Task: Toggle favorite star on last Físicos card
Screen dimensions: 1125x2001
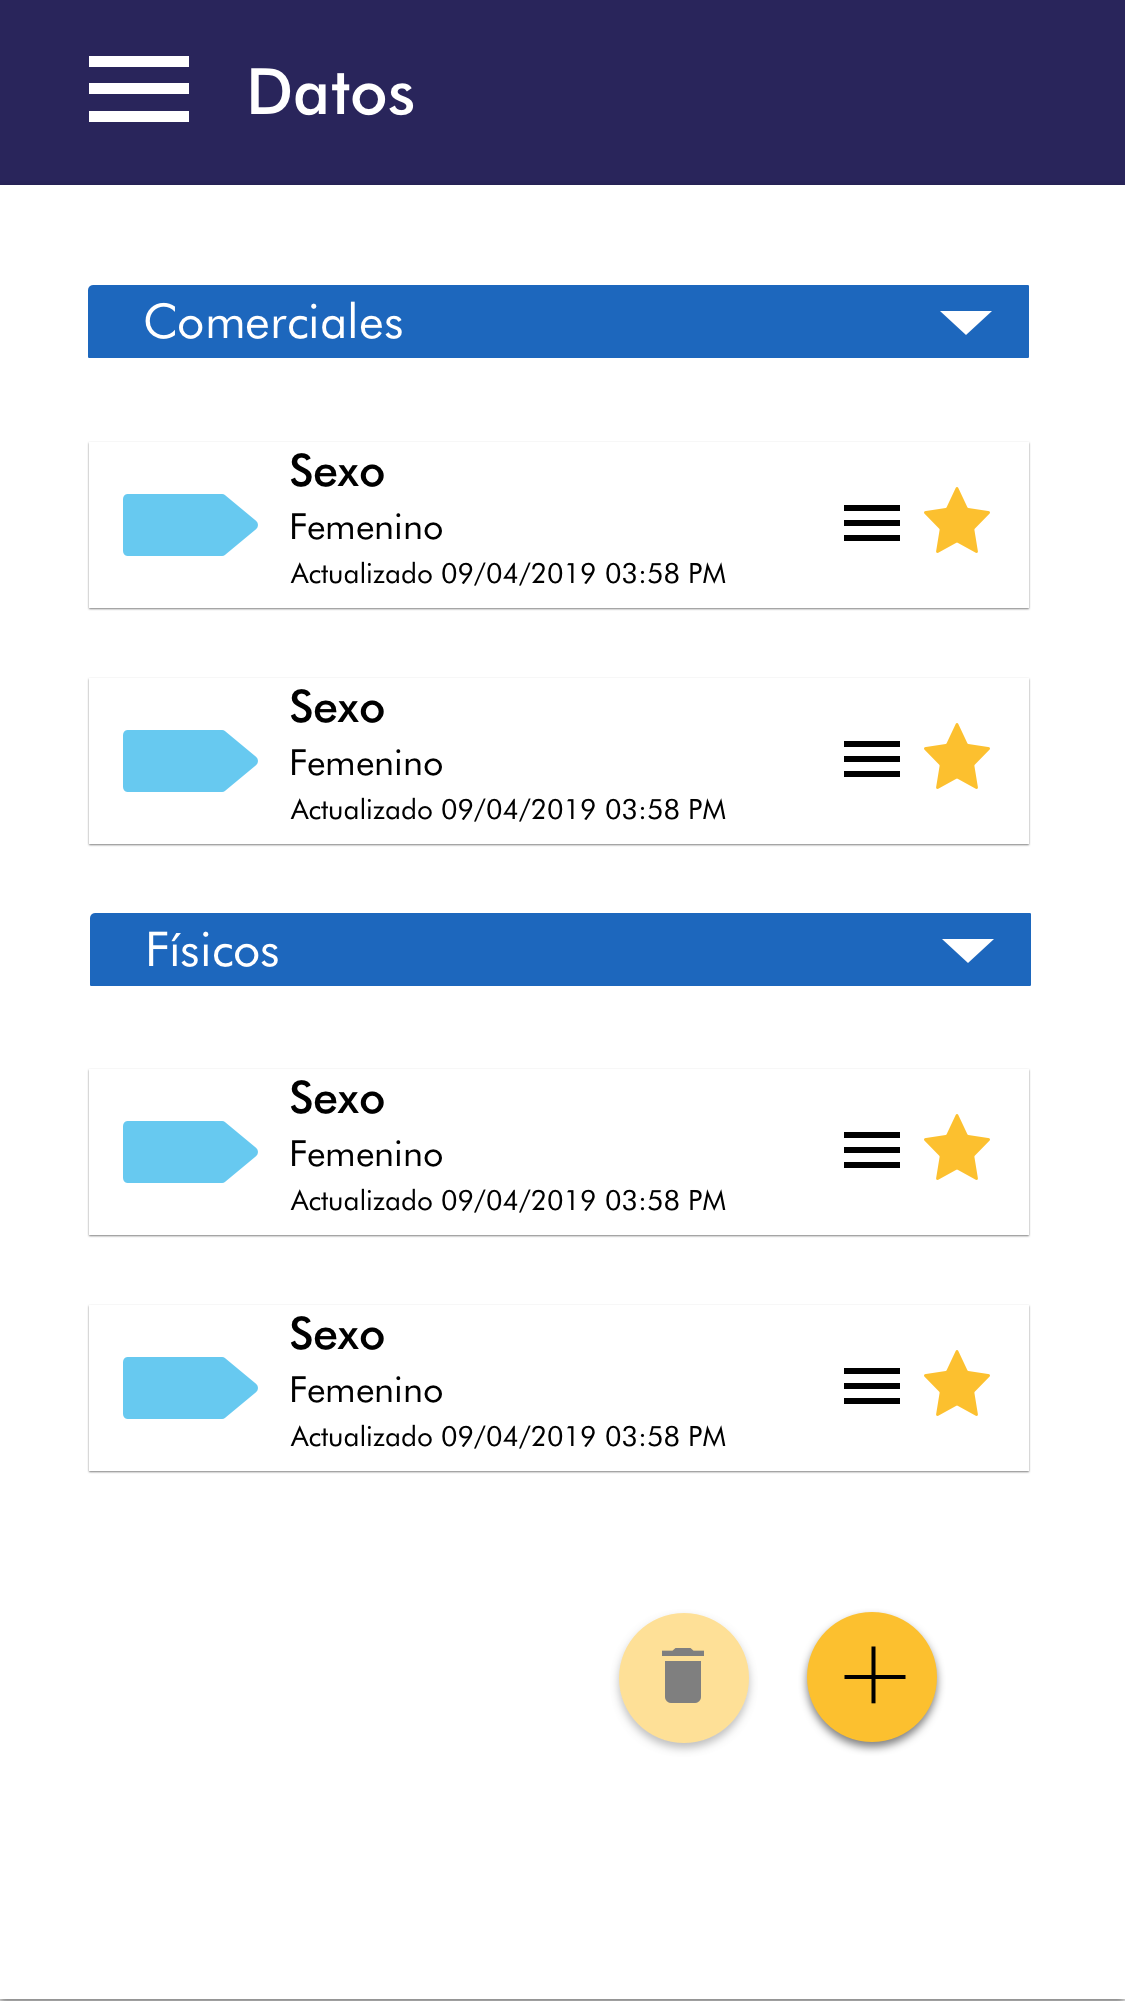Action: (957, 1384)
